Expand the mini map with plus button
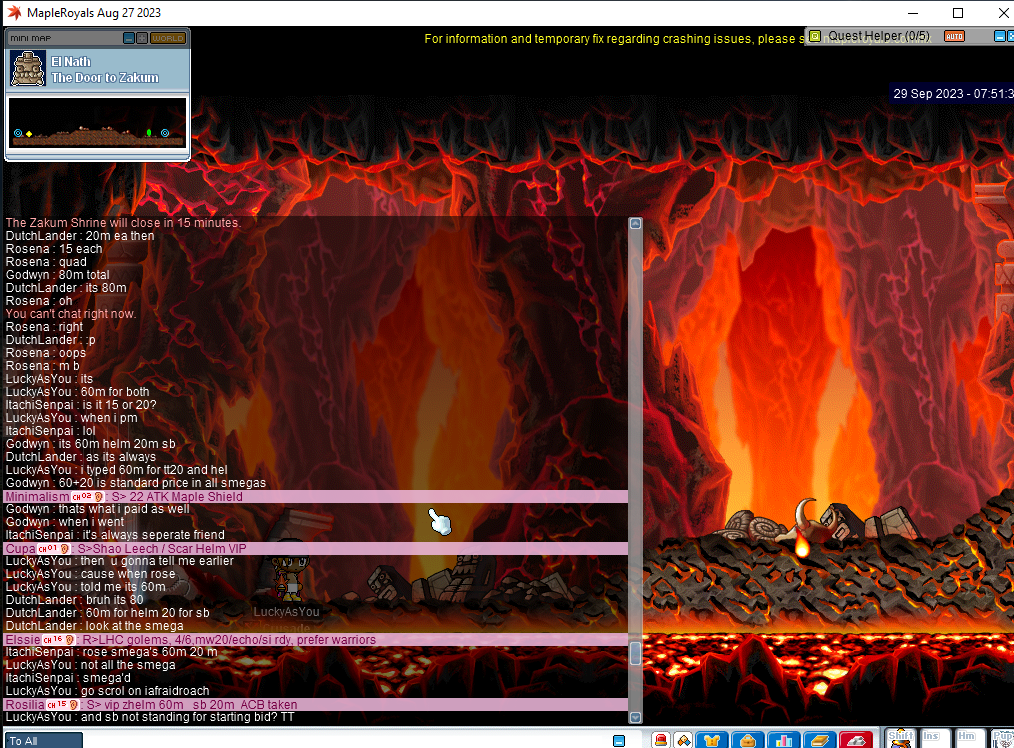This screenshot has width=1014, height=748. (x=141, y=38)
